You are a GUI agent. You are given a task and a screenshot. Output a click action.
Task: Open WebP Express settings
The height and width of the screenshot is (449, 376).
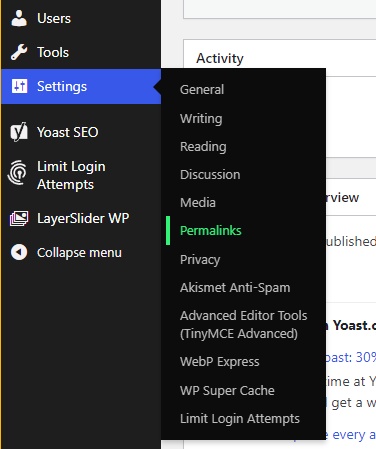[220, 362]
